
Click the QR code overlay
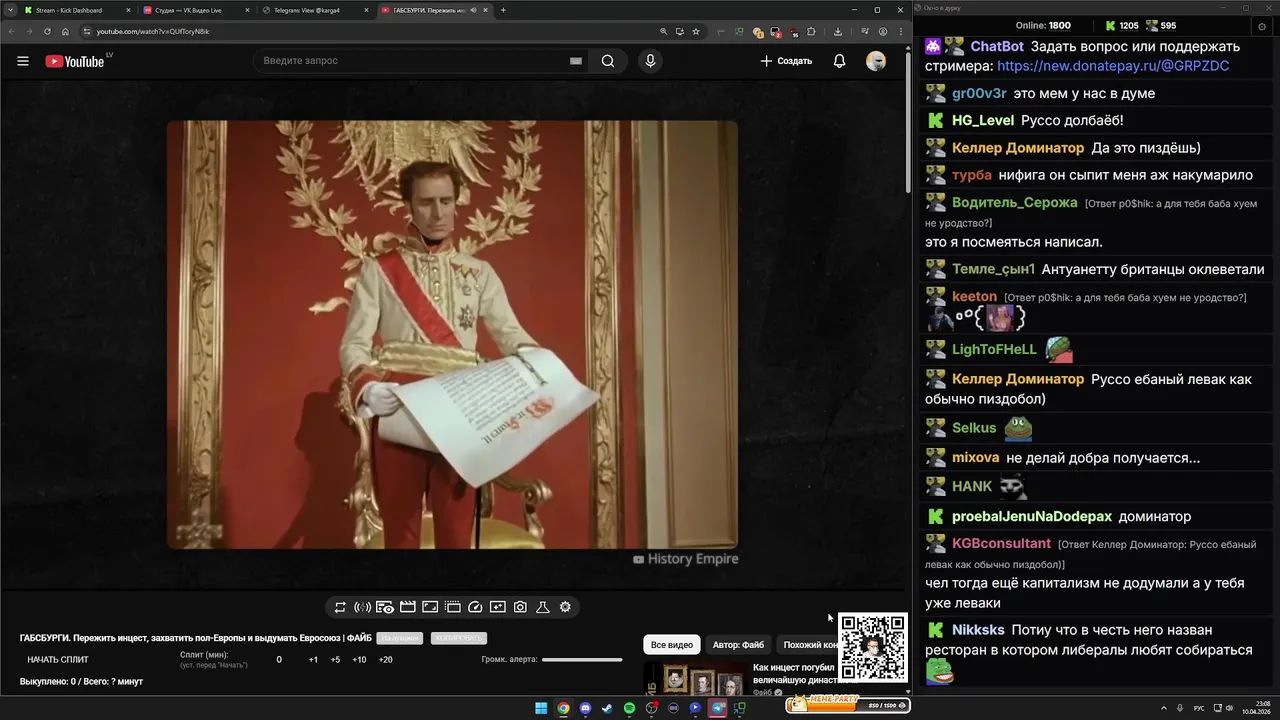pyautogui.click(x=873, y=648)
